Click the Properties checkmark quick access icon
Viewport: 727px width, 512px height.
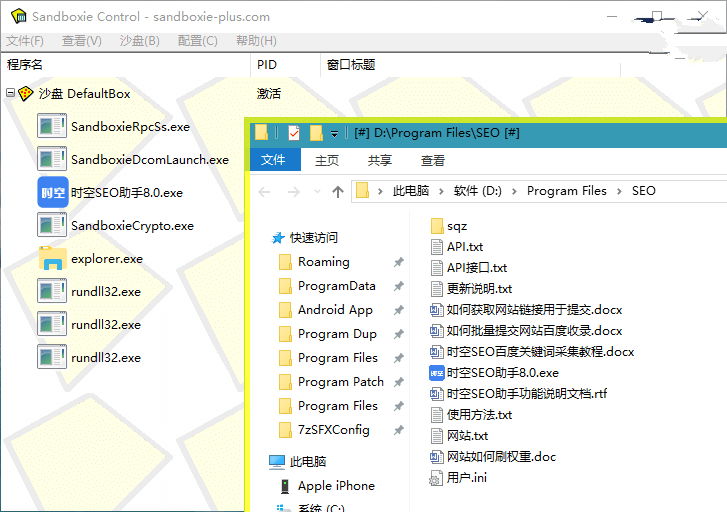pos(294,133)
